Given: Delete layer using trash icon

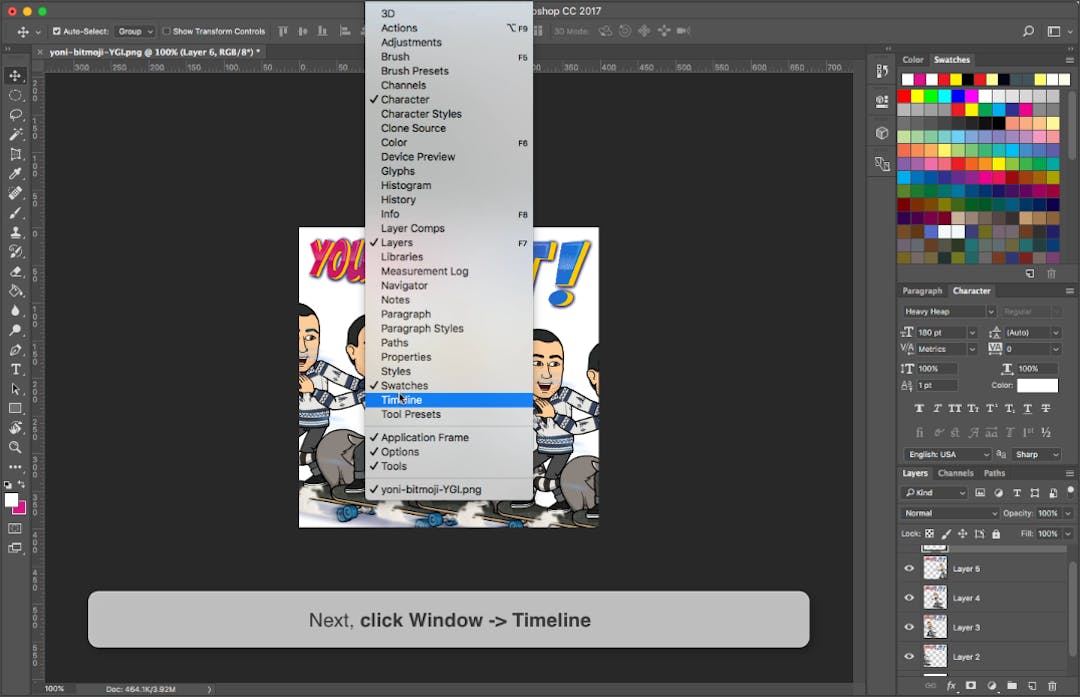Looking at the screenshot, I should pyautogui.click(x=1050, y=685).
